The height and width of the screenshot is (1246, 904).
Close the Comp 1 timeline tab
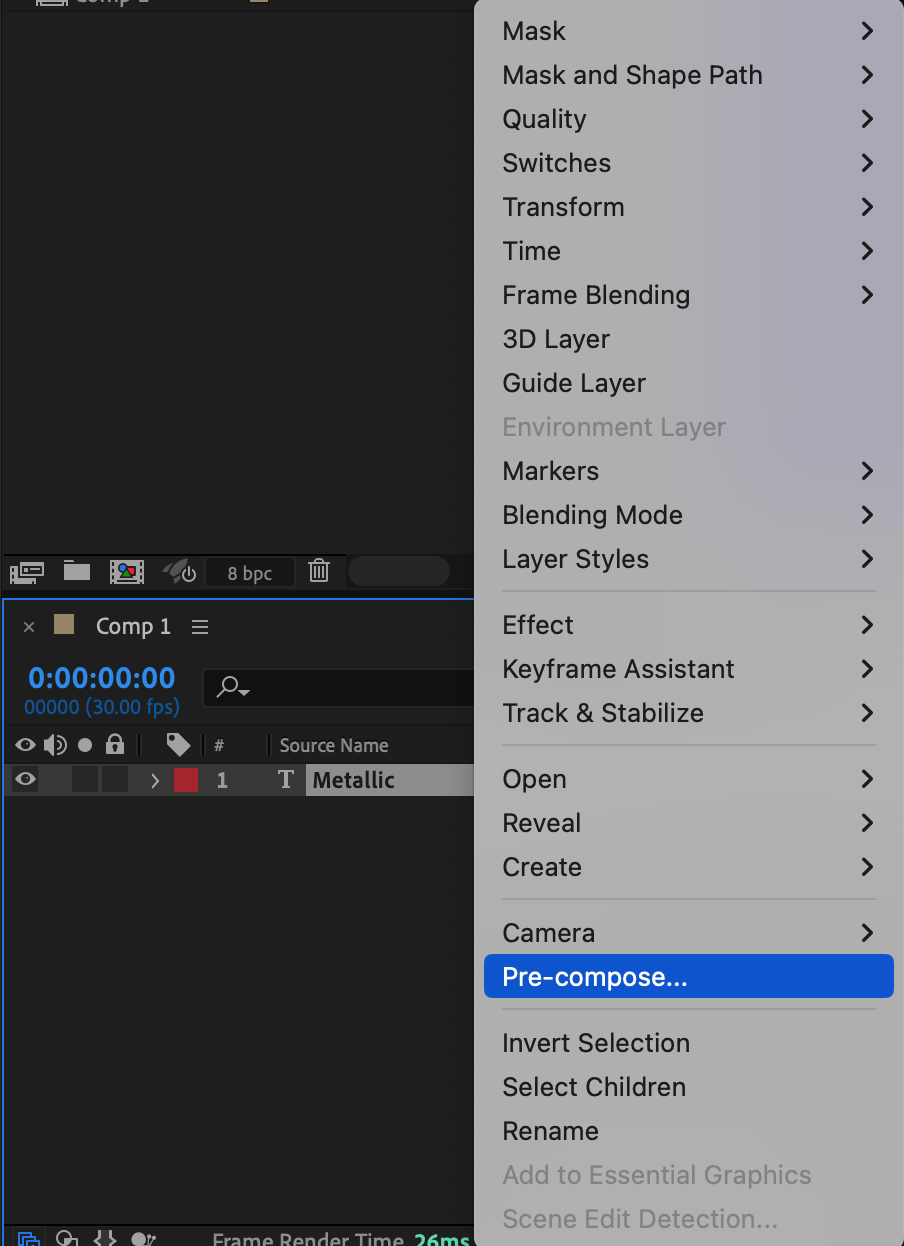coord(29,627)
